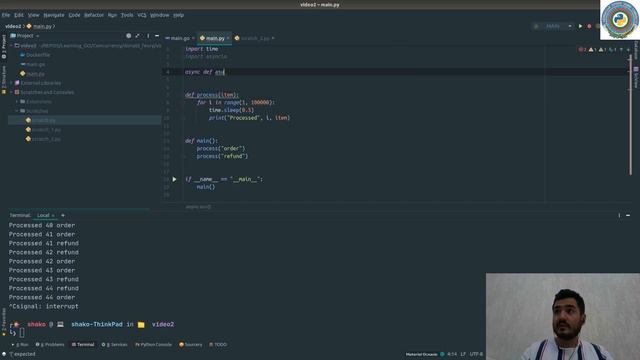
Task: Open the Services tool window button
Action: point(114,344)
